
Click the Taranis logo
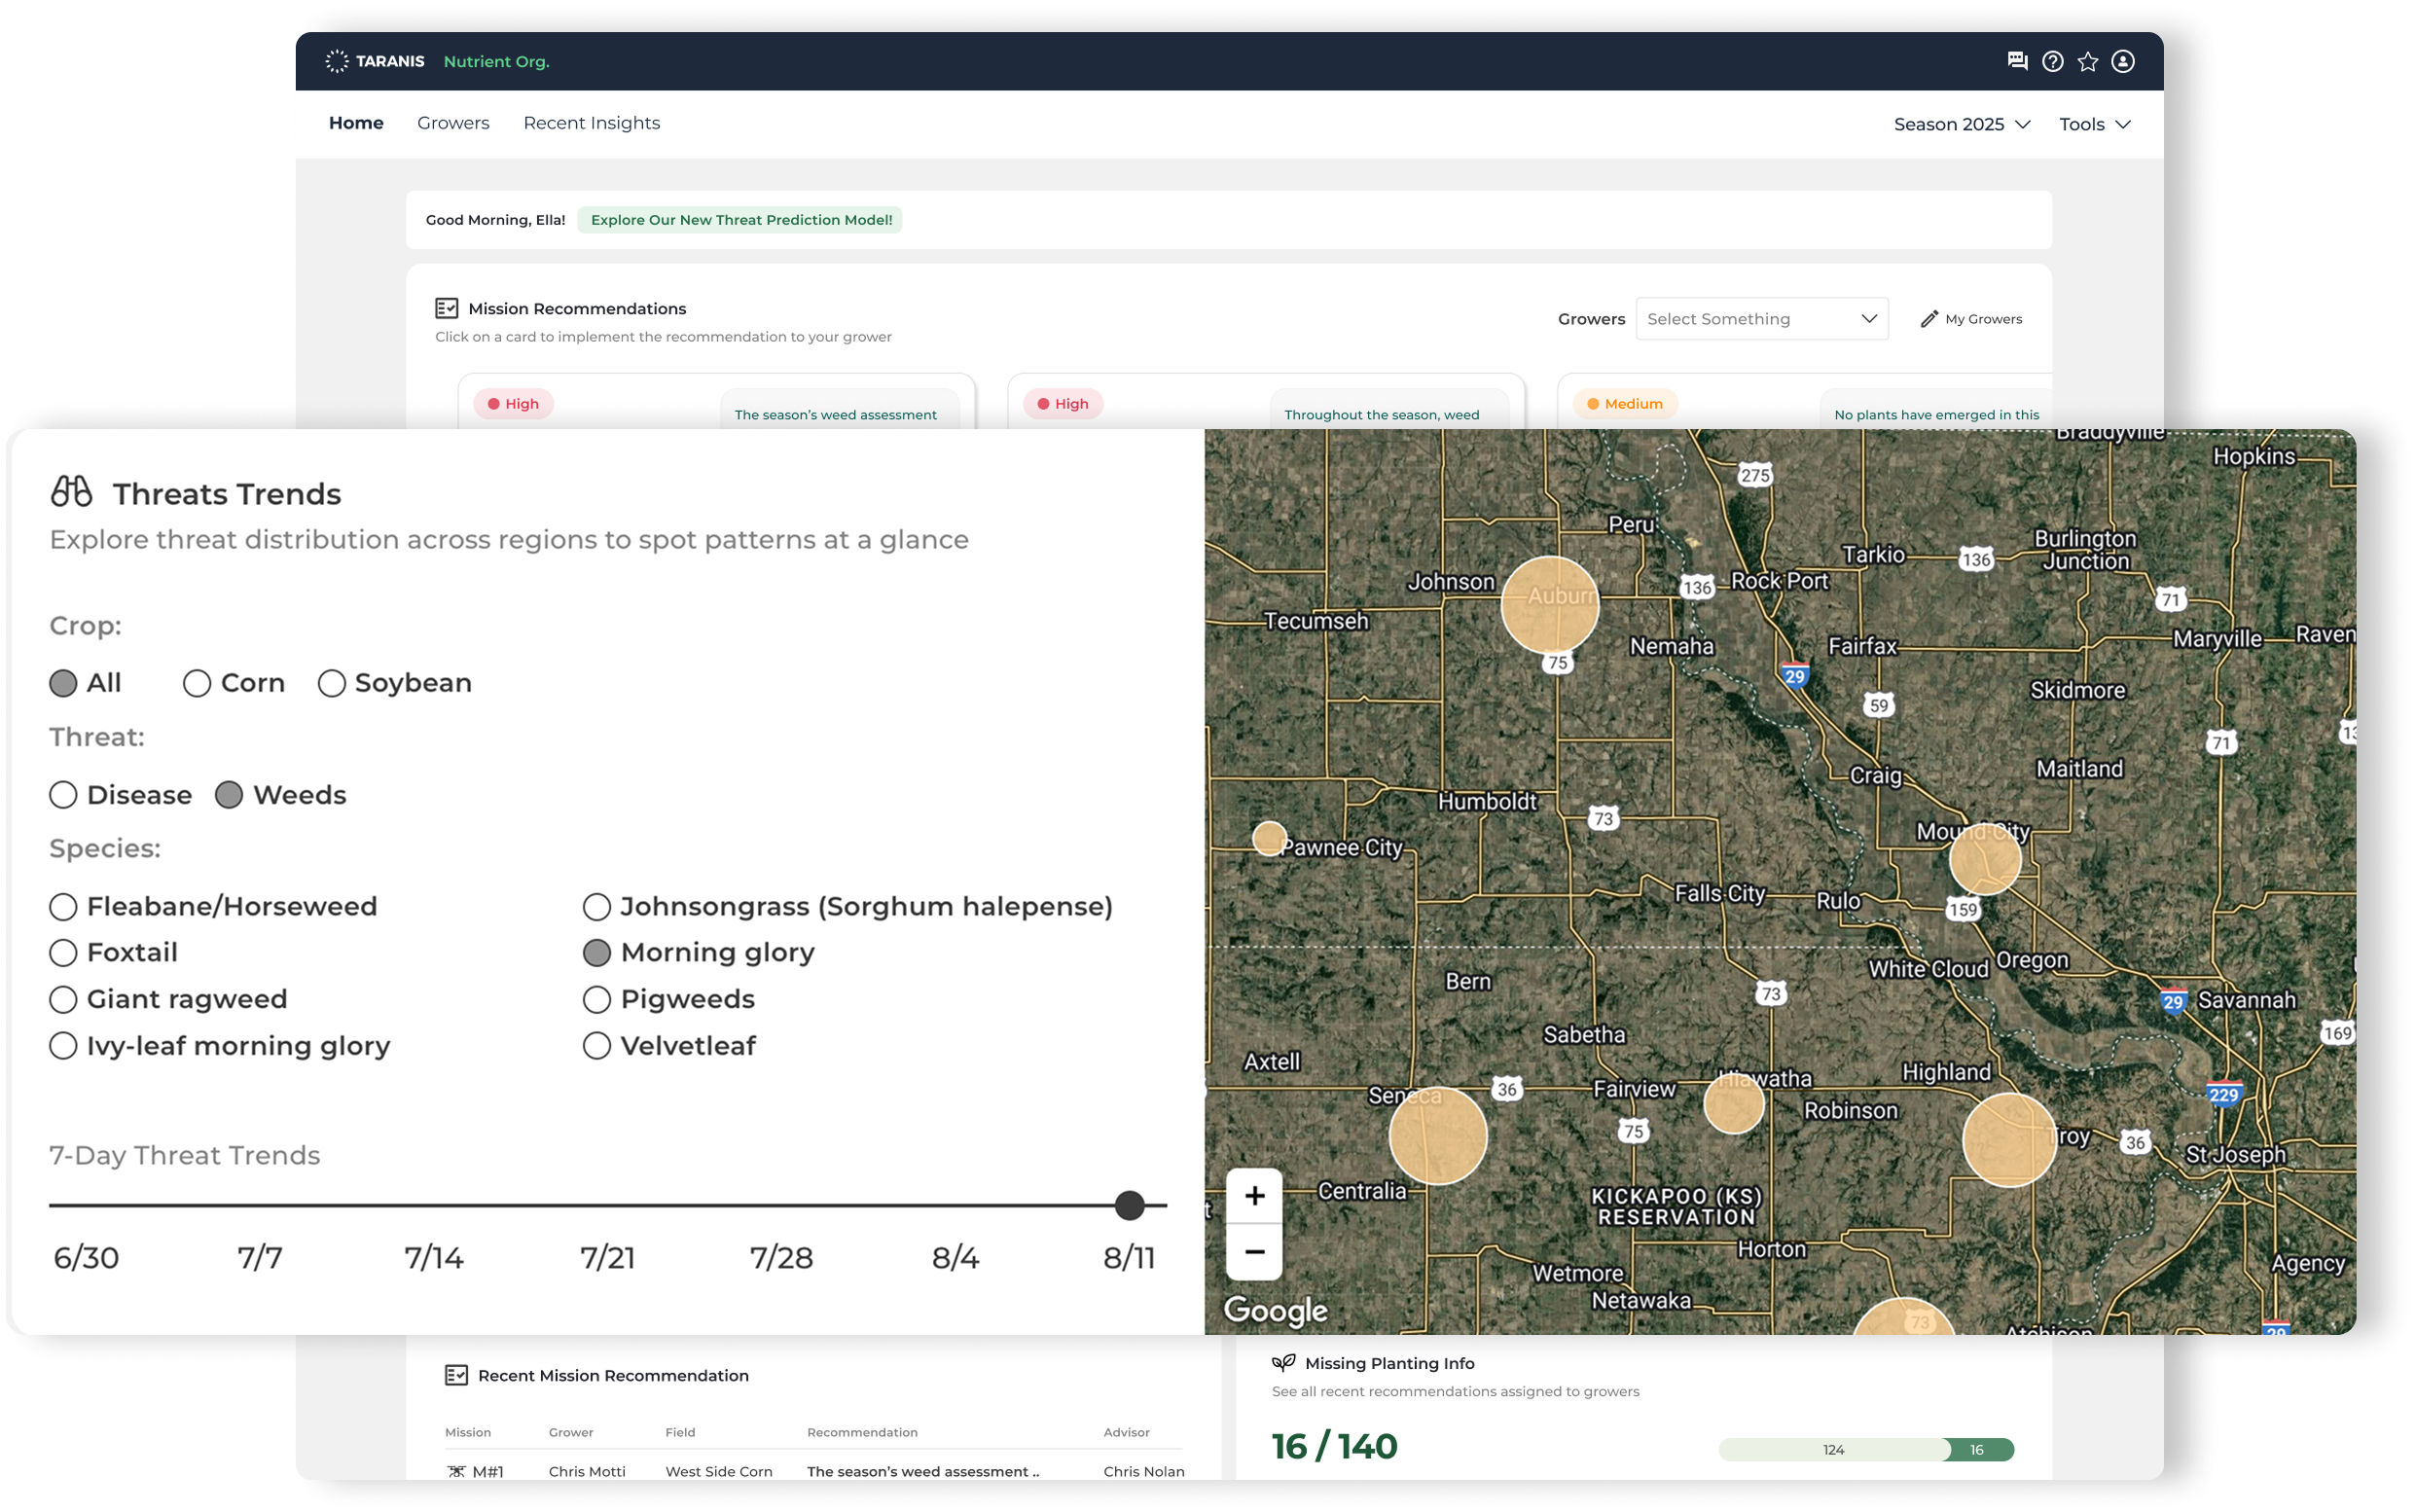(375, 62)
